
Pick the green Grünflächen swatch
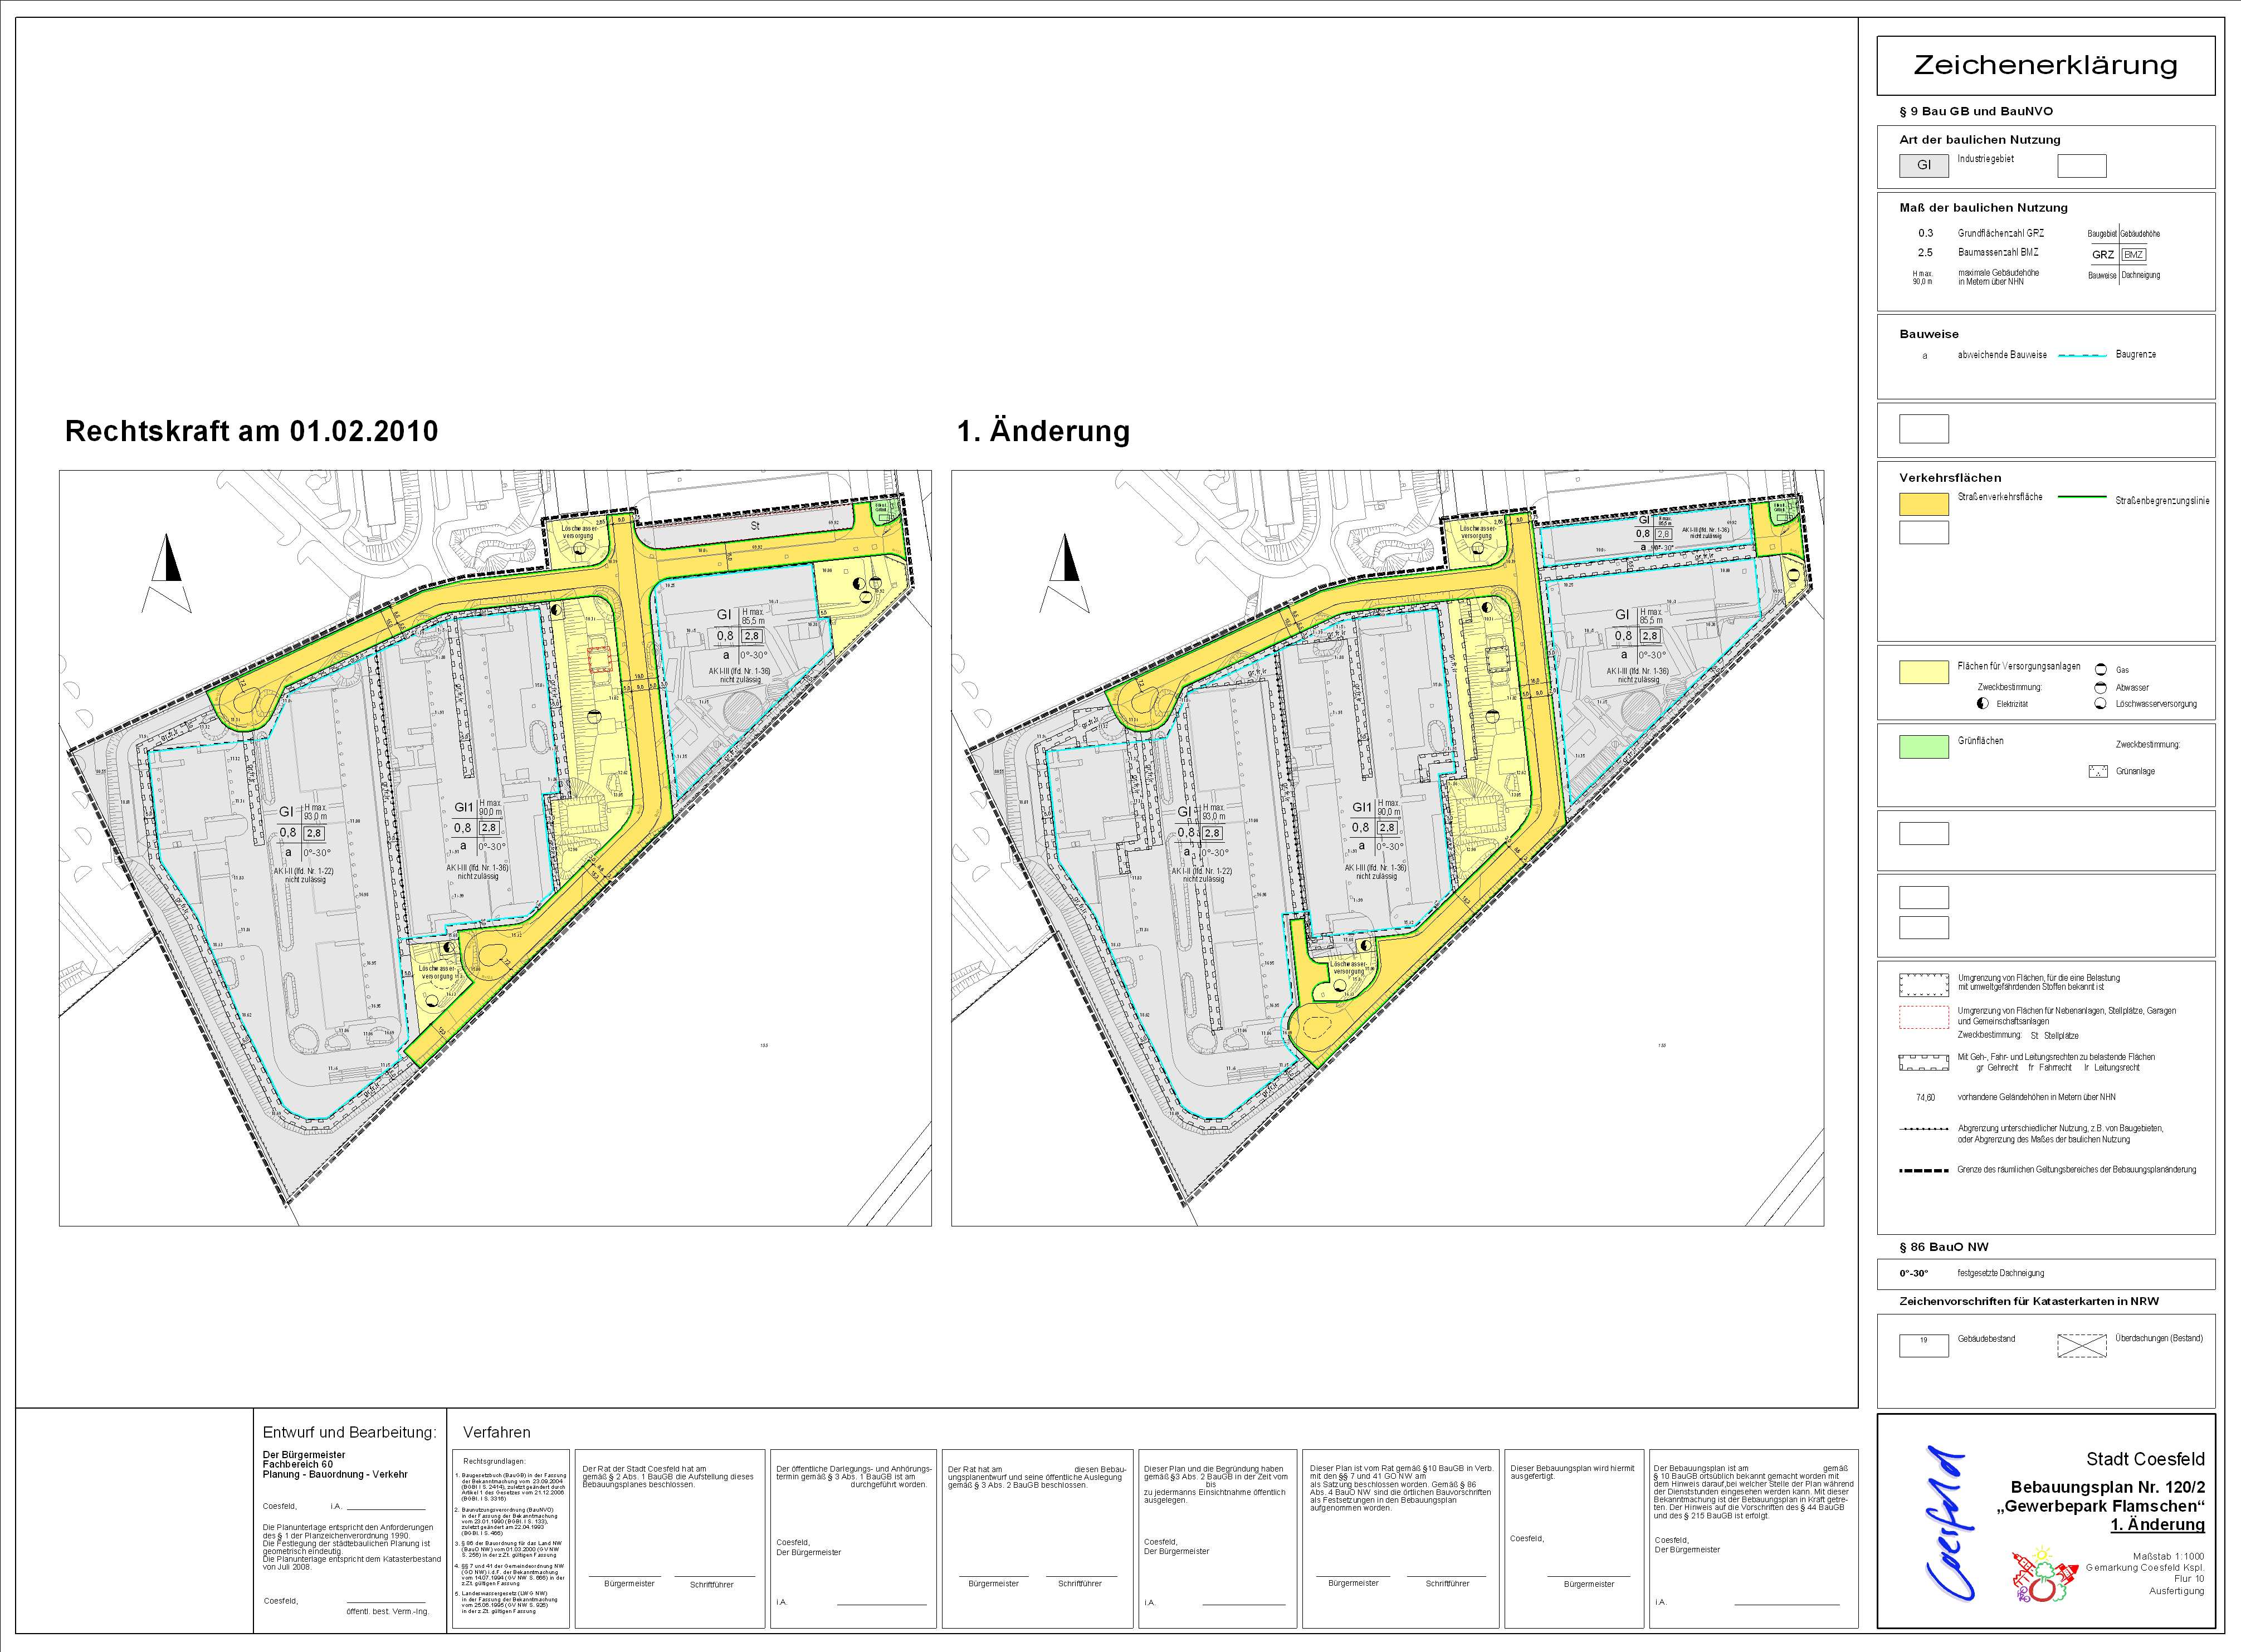(x=1924, y=747)
